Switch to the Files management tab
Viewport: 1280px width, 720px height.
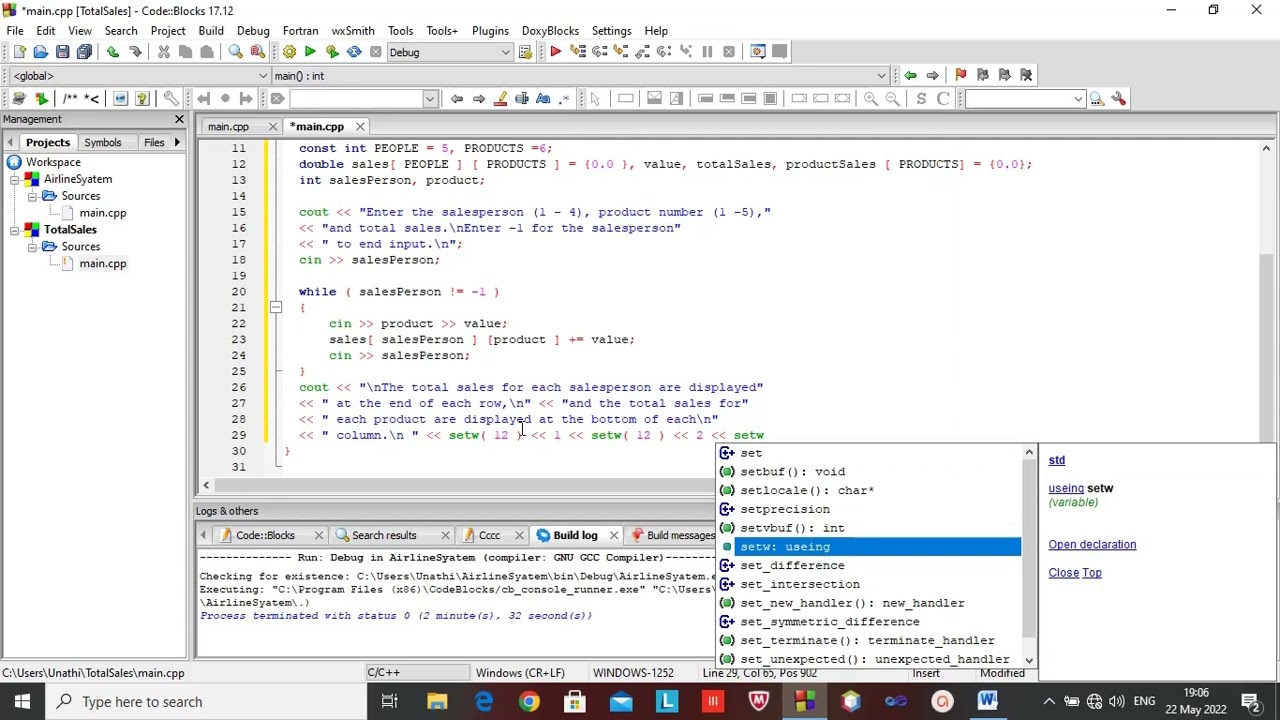click(x=154, y=143)
